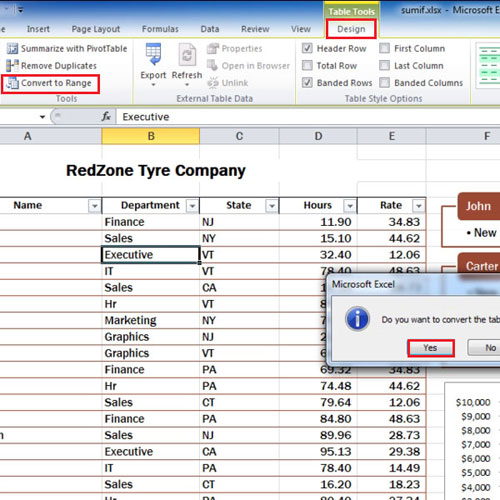Click Yes in the Microsoft Excel dialog
The image size is (500, 500).
pos(431,348)
